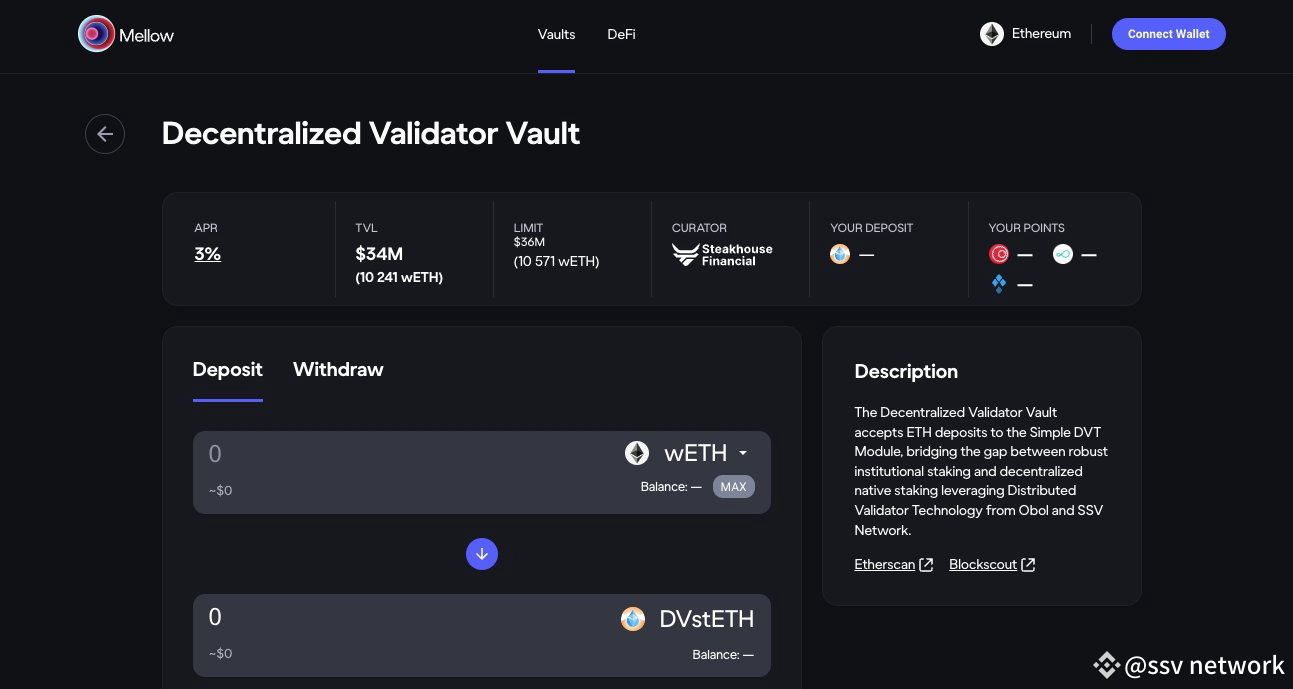This screenshot has height=689, width=1293.
Task: Select the wETH token icon in deposit field
Action: click(x=636, y=453)
